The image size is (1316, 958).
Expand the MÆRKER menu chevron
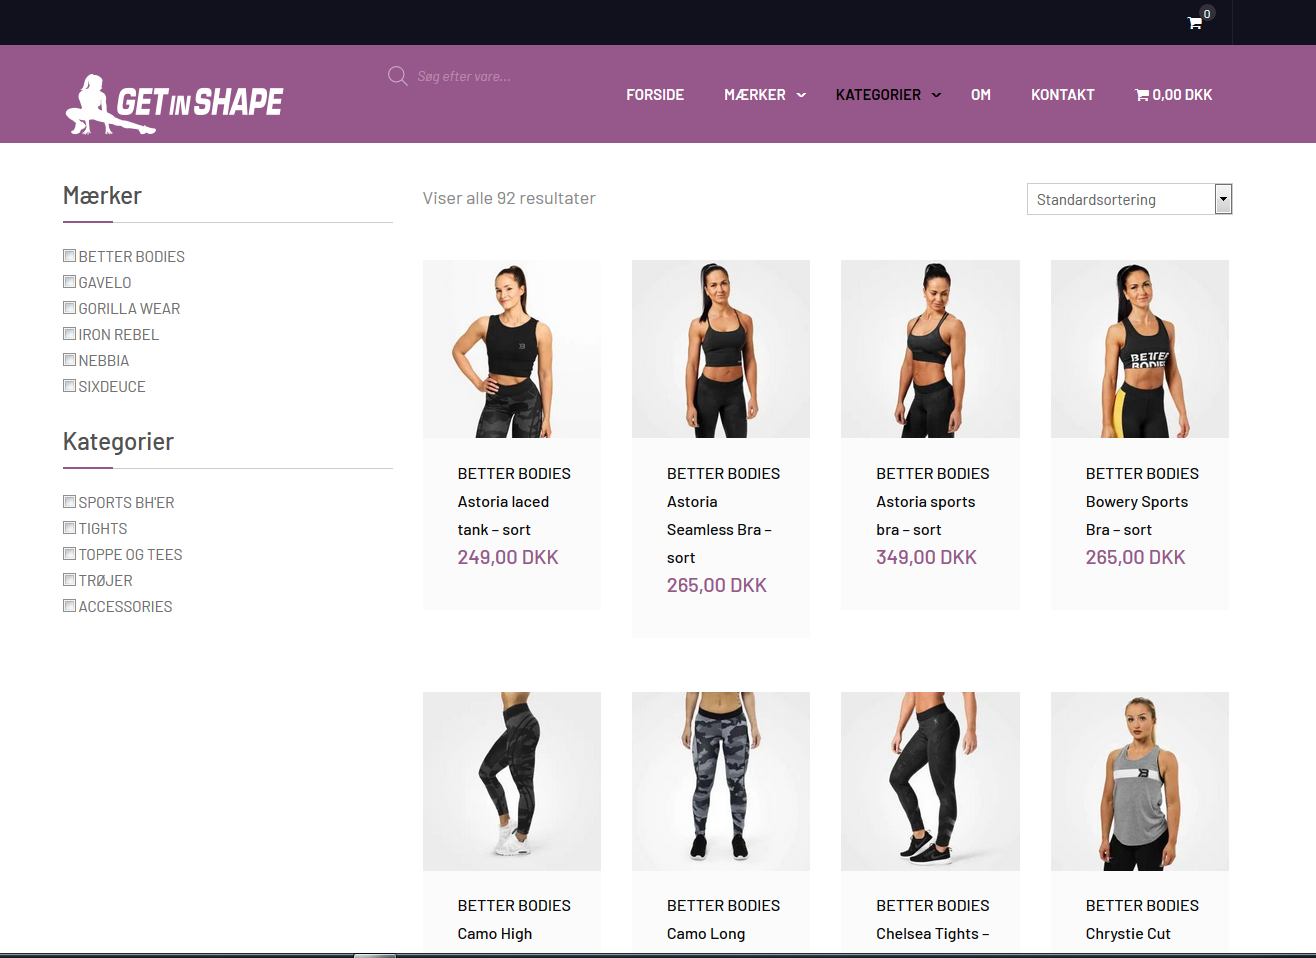(x=801, y=95)
